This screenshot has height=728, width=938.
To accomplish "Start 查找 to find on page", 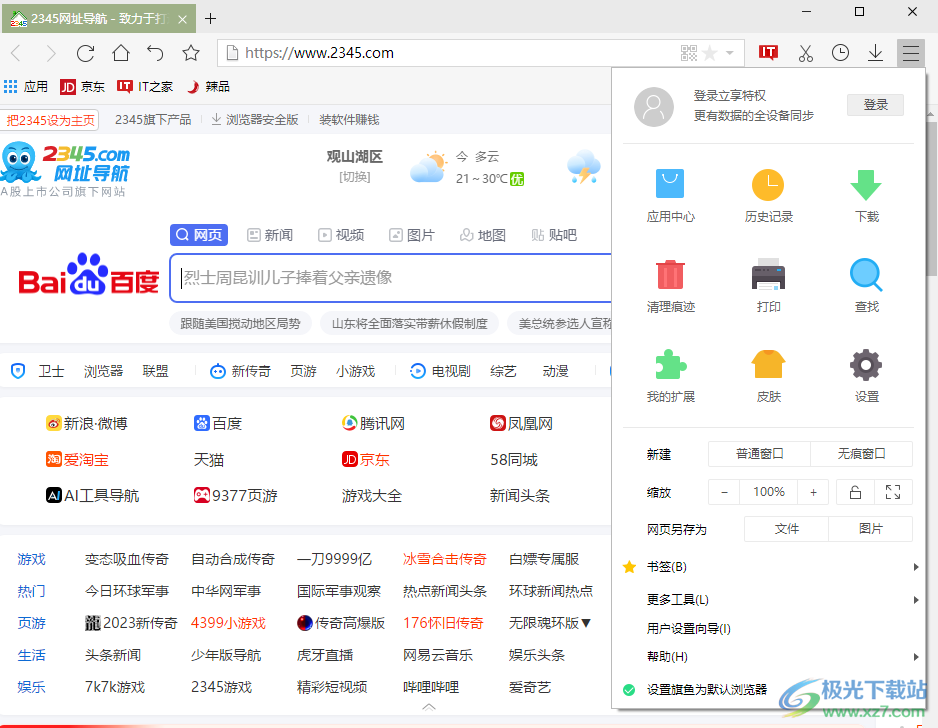I will click(x=866, y=284).
